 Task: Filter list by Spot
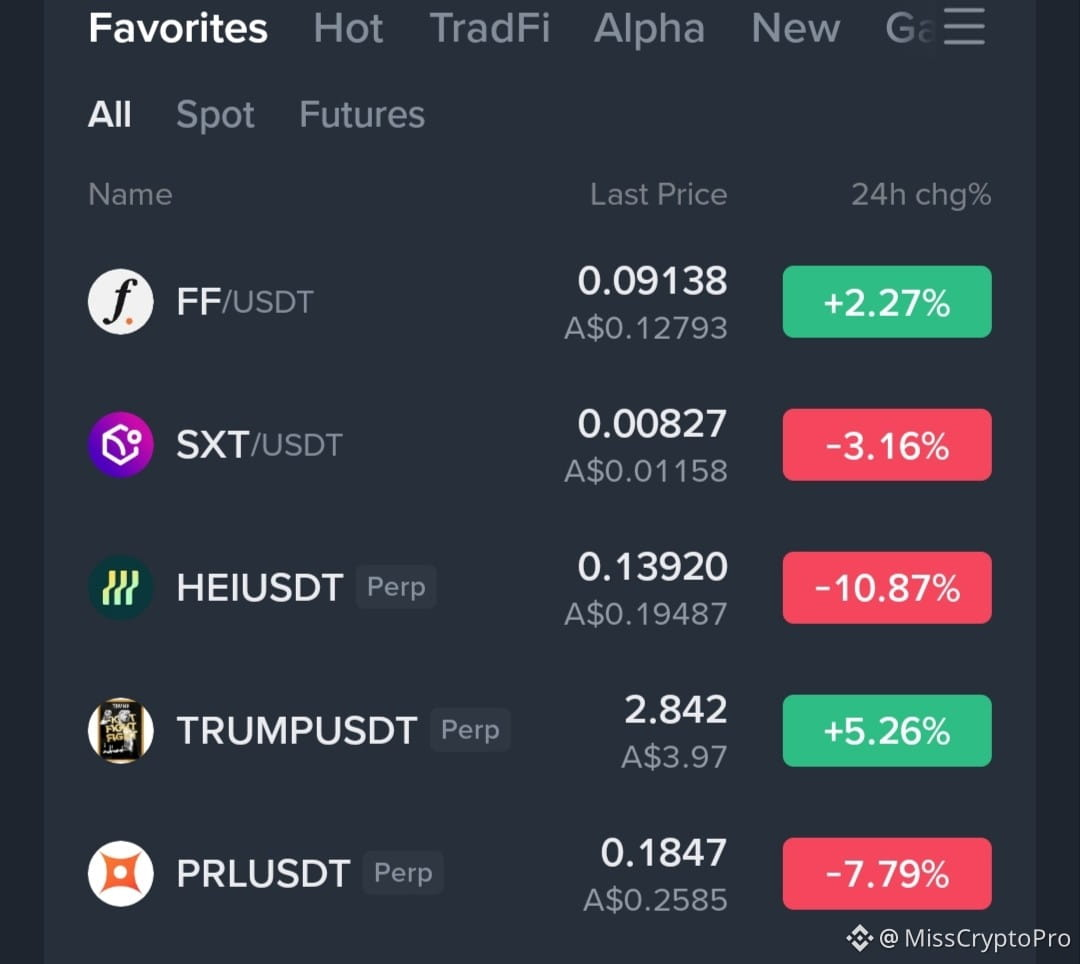tap(215, 115)
